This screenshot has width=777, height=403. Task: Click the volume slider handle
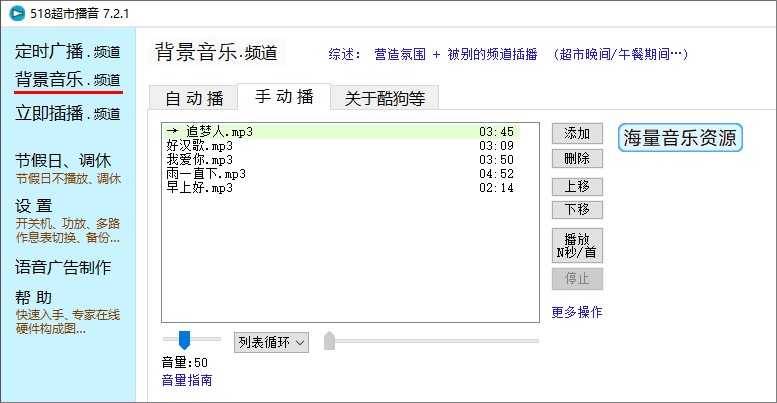click(x=184, y=340)
